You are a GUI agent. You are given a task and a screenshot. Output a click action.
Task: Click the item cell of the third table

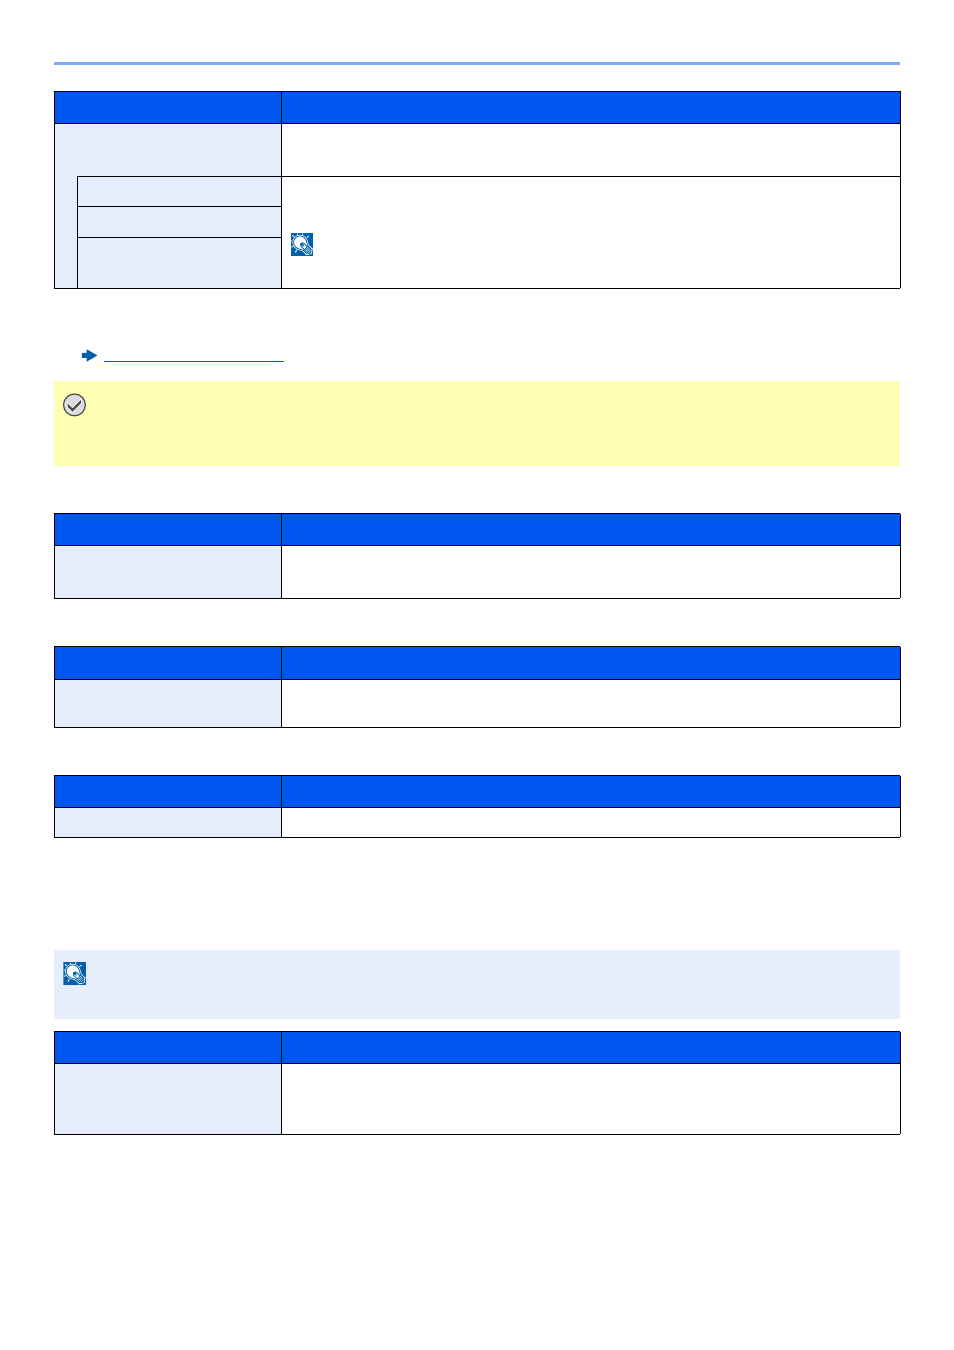168,703
